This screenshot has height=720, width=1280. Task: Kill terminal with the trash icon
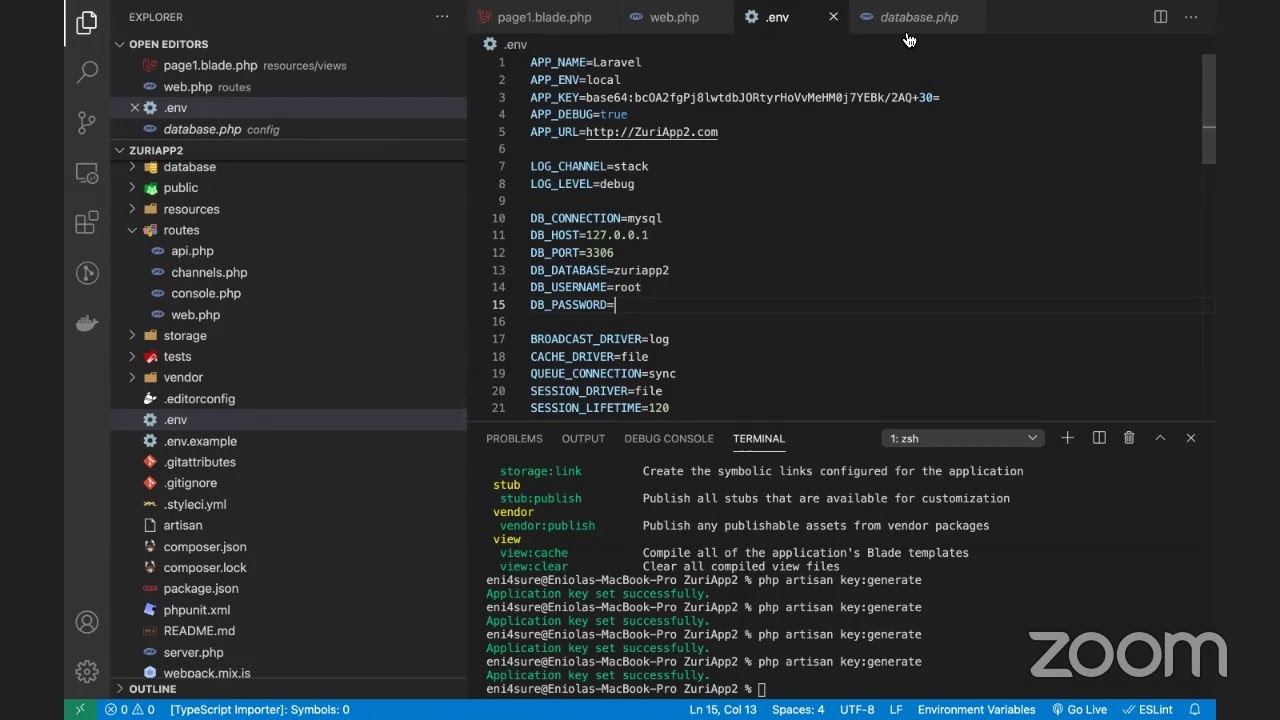pos(1129,438)
